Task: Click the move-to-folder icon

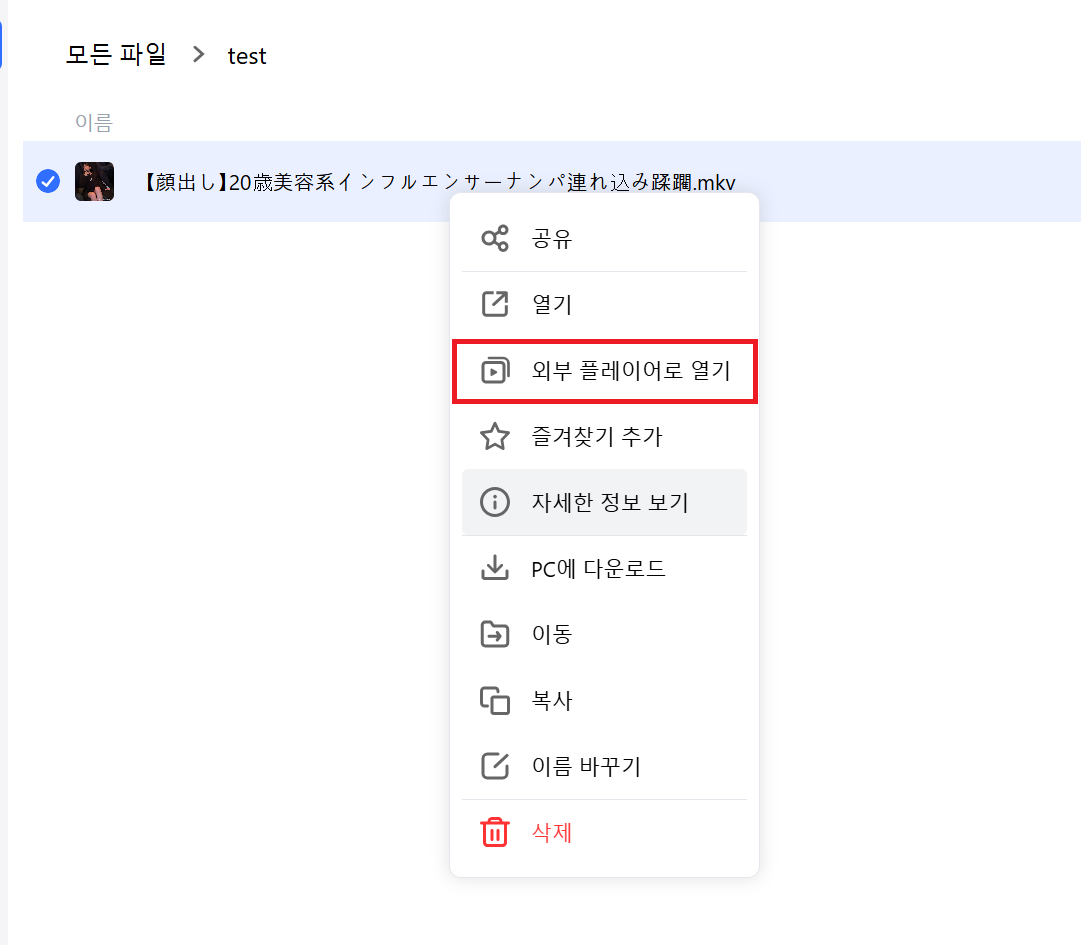Action: point(494,634)
